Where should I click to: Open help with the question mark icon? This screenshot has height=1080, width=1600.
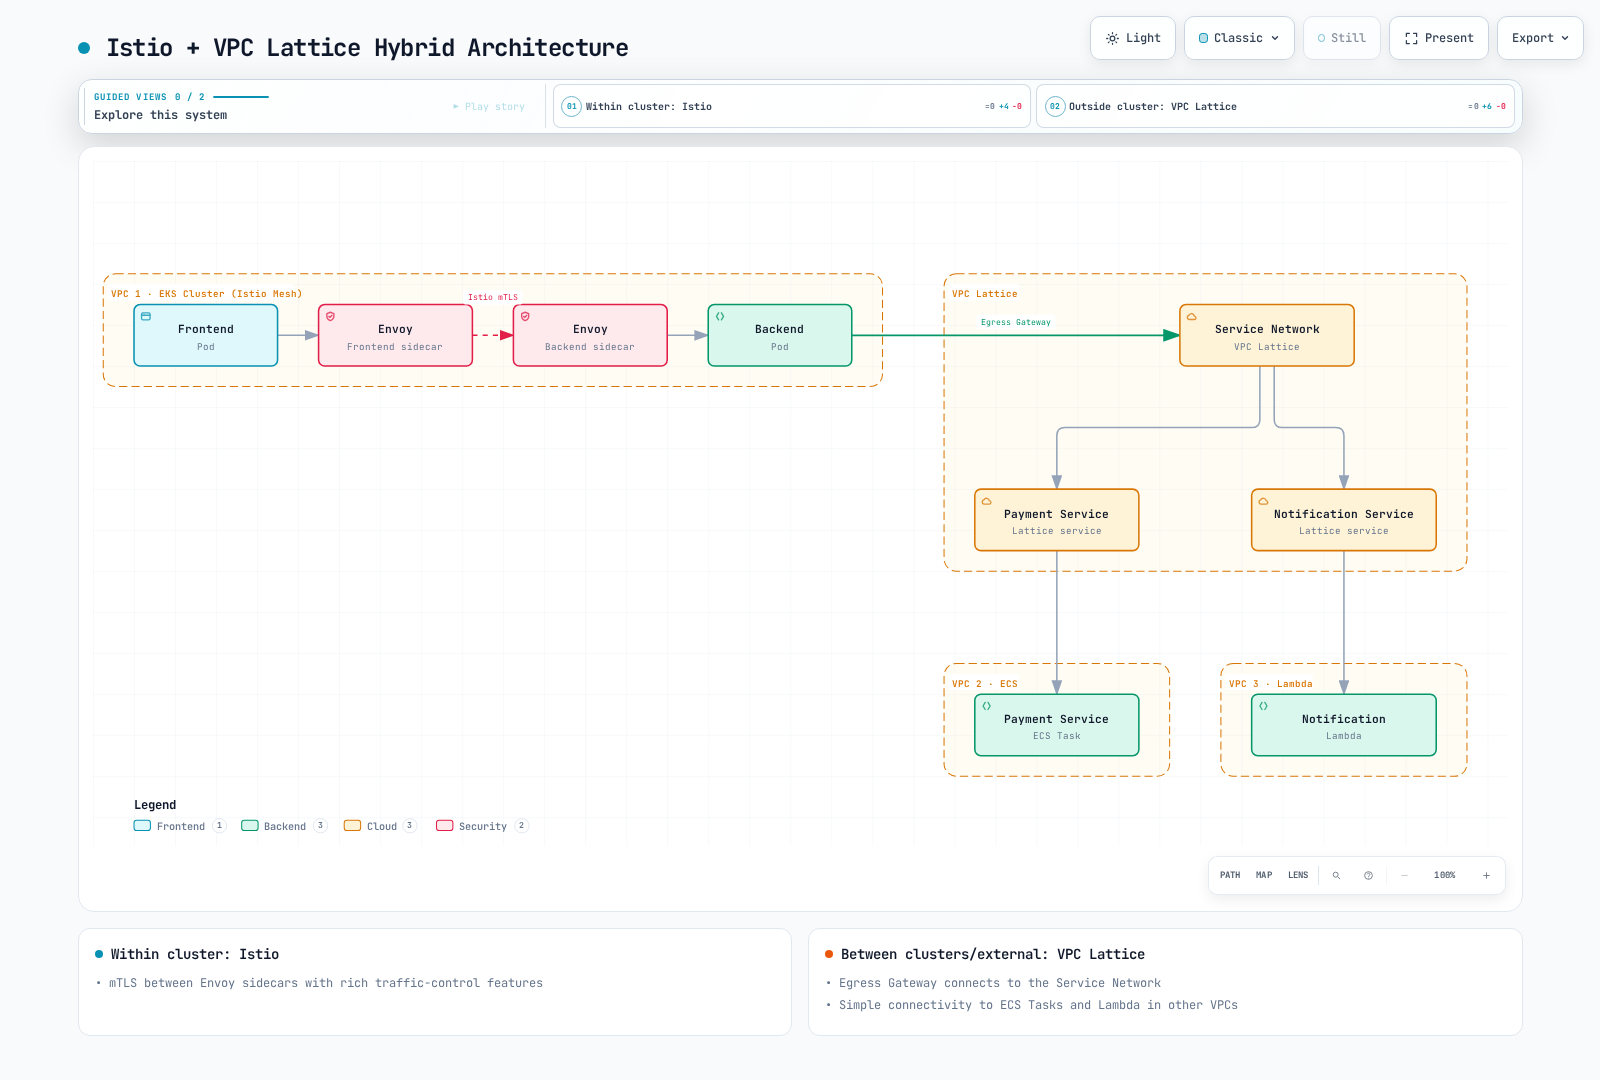[1368, 875]
